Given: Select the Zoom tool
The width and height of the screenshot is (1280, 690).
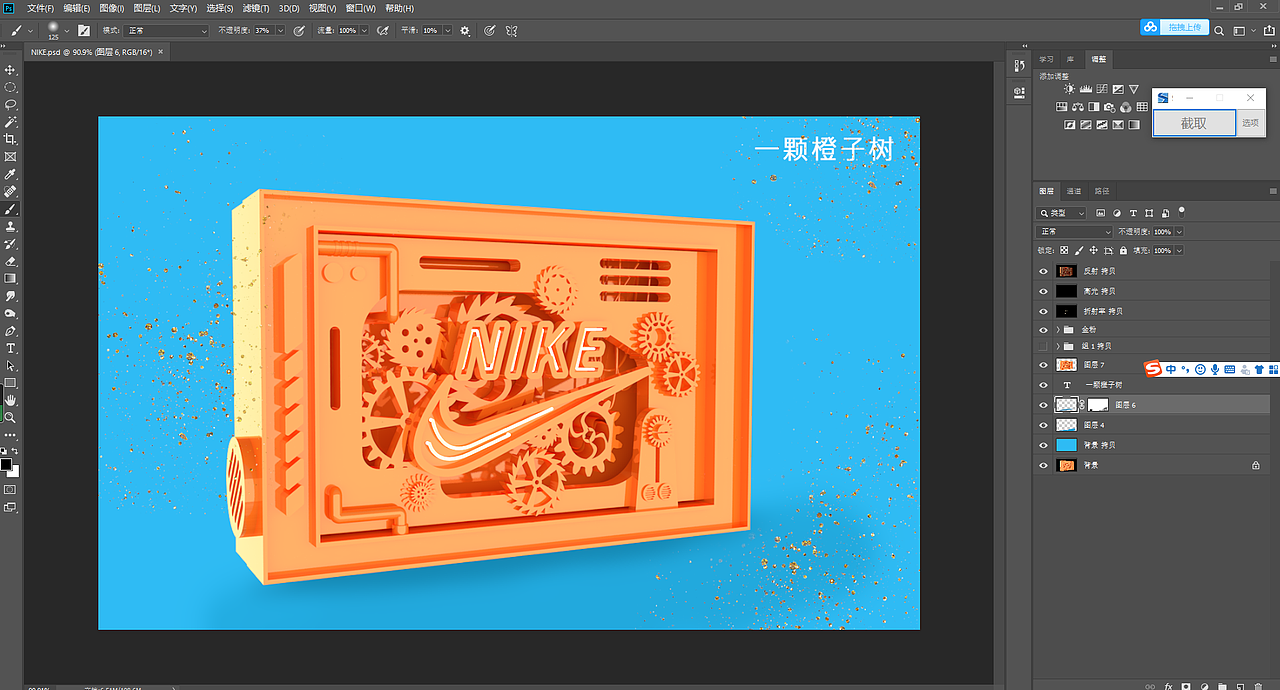Looking at the screenshot, I should 11,417.
